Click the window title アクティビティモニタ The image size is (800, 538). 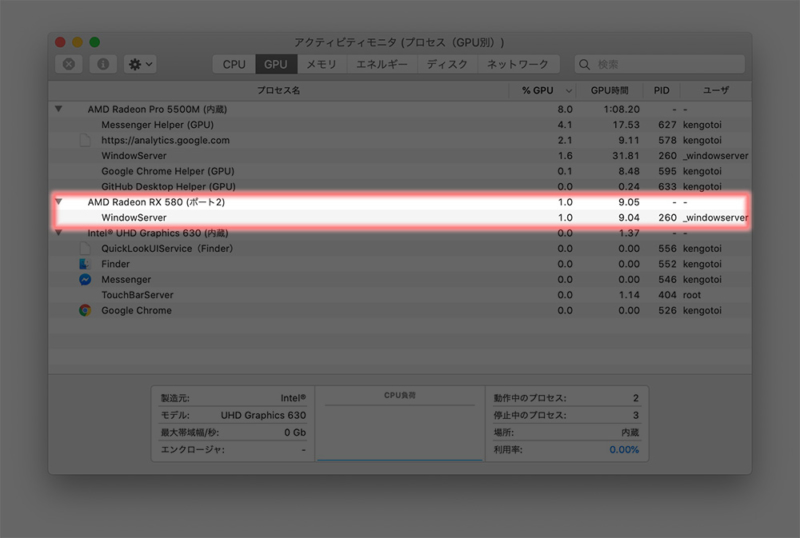345,42
